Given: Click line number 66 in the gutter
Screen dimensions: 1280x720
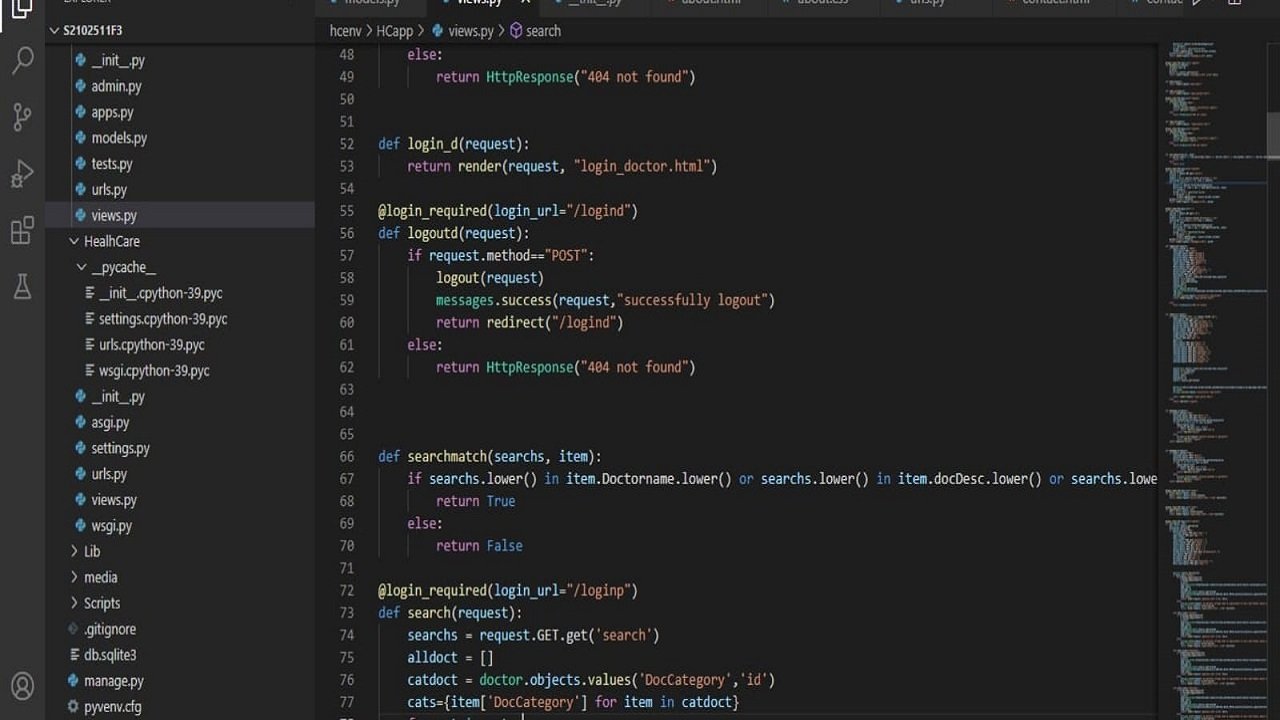Looking at the screenshot, I should point(347,457).
